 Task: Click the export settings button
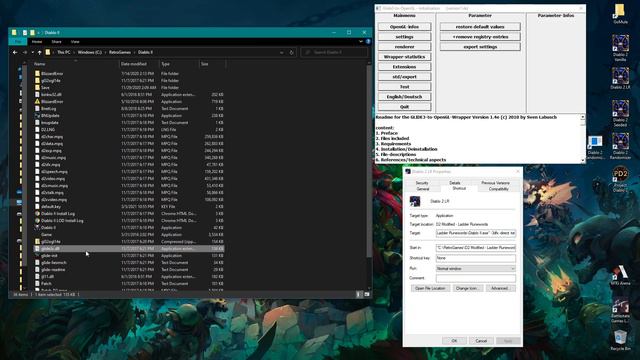(480, 47)
